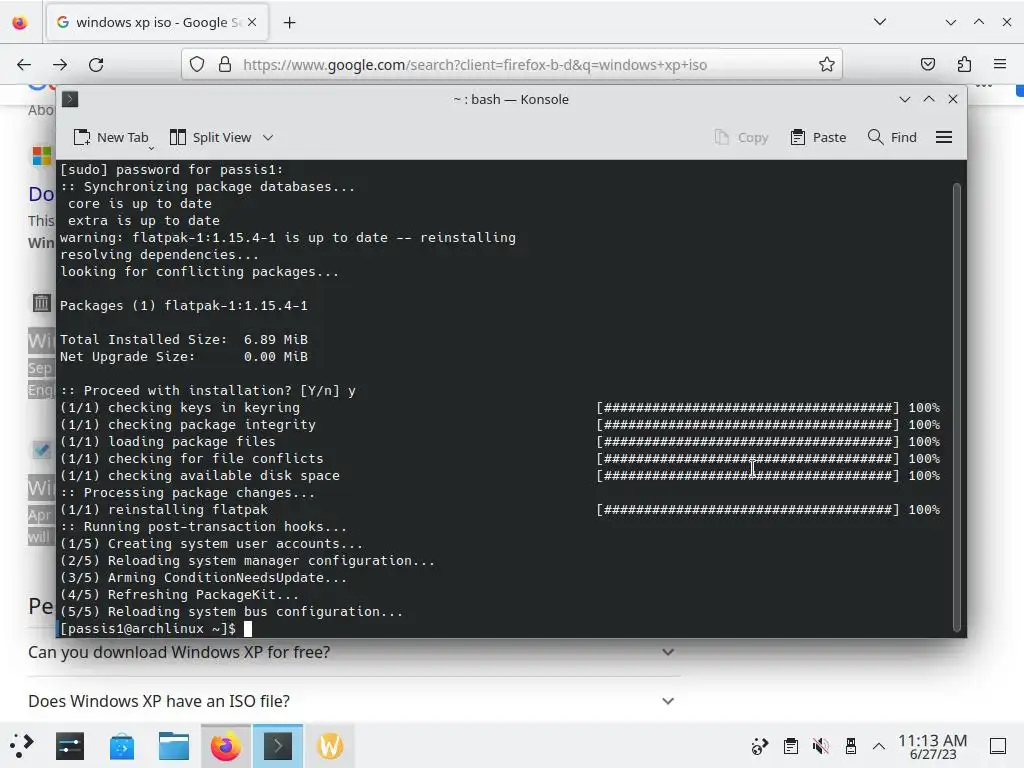Go forward in Firefox
1024x768 pixels.
pyautogui.click(x=60, y=65)
